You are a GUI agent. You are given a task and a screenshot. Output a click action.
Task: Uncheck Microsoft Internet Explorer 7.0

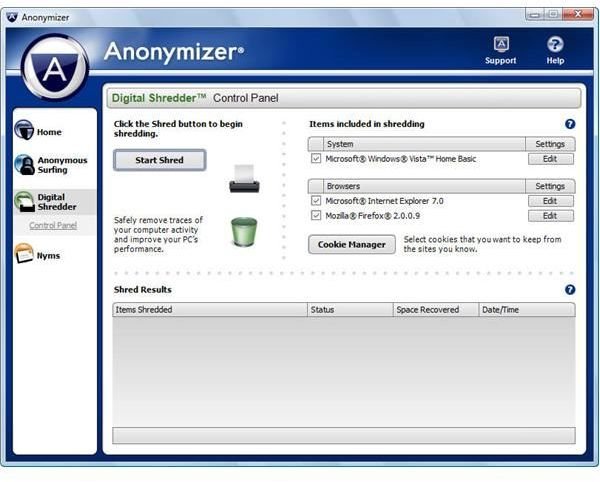point(316,200)
